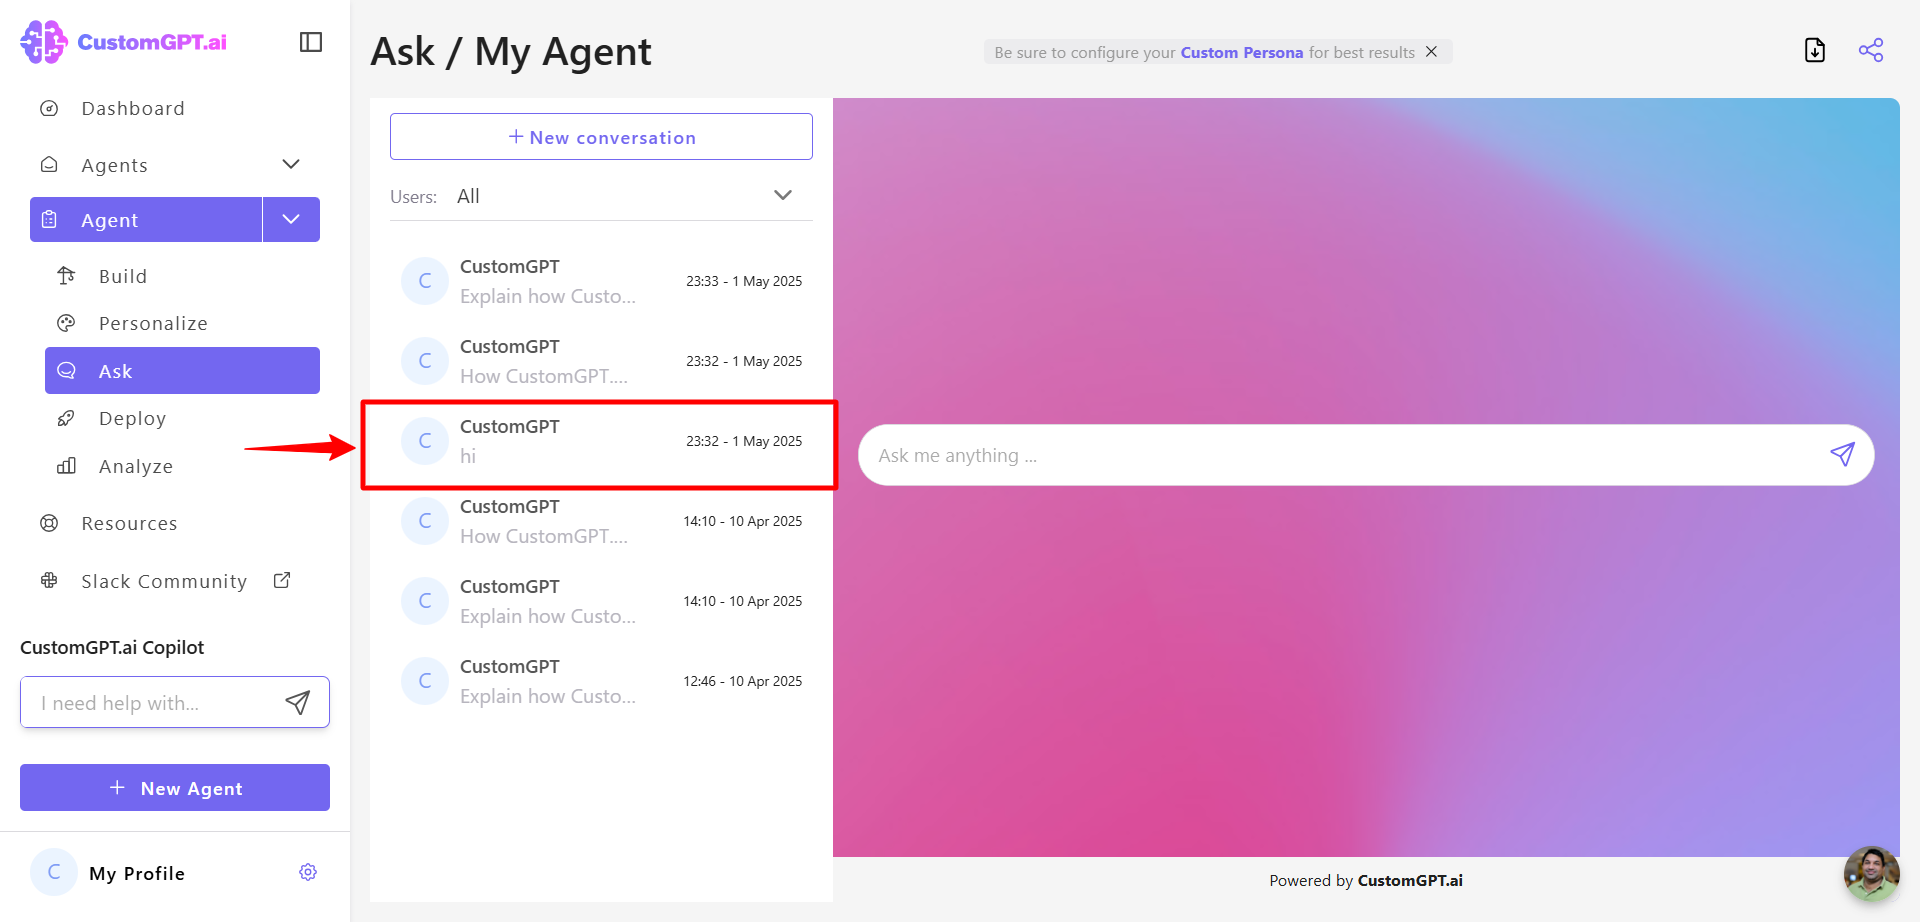Expand the Agents chevron
This screenshot has width=1920, height=922.
pyautogui.click(x=291, y=164)
